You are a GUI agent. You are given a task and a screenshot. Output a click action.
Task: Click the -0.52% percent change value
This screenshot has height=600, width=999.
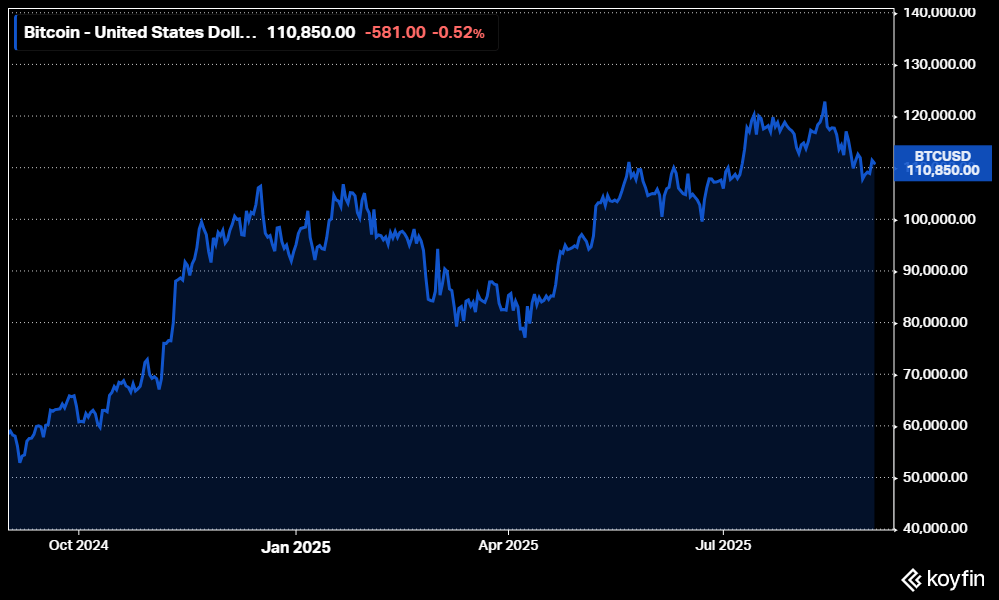click(458, 32)
